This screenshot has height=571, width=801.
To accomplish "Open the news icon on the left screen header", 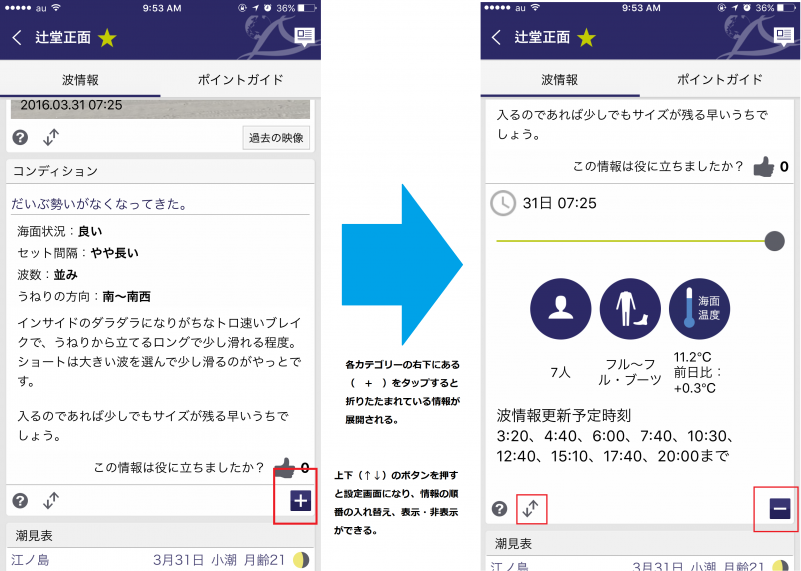I will click(306, 38).
